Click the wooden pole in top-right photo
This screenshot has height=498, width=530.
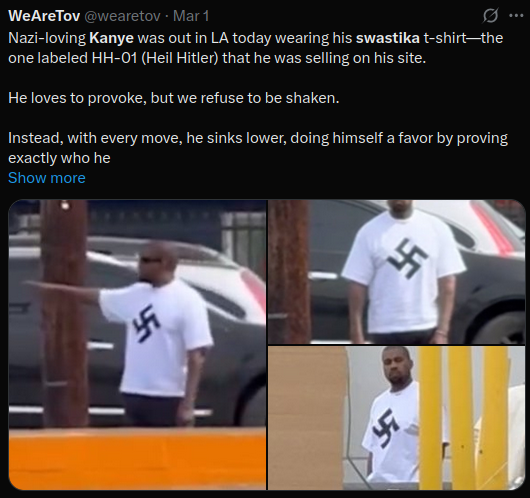289,271
